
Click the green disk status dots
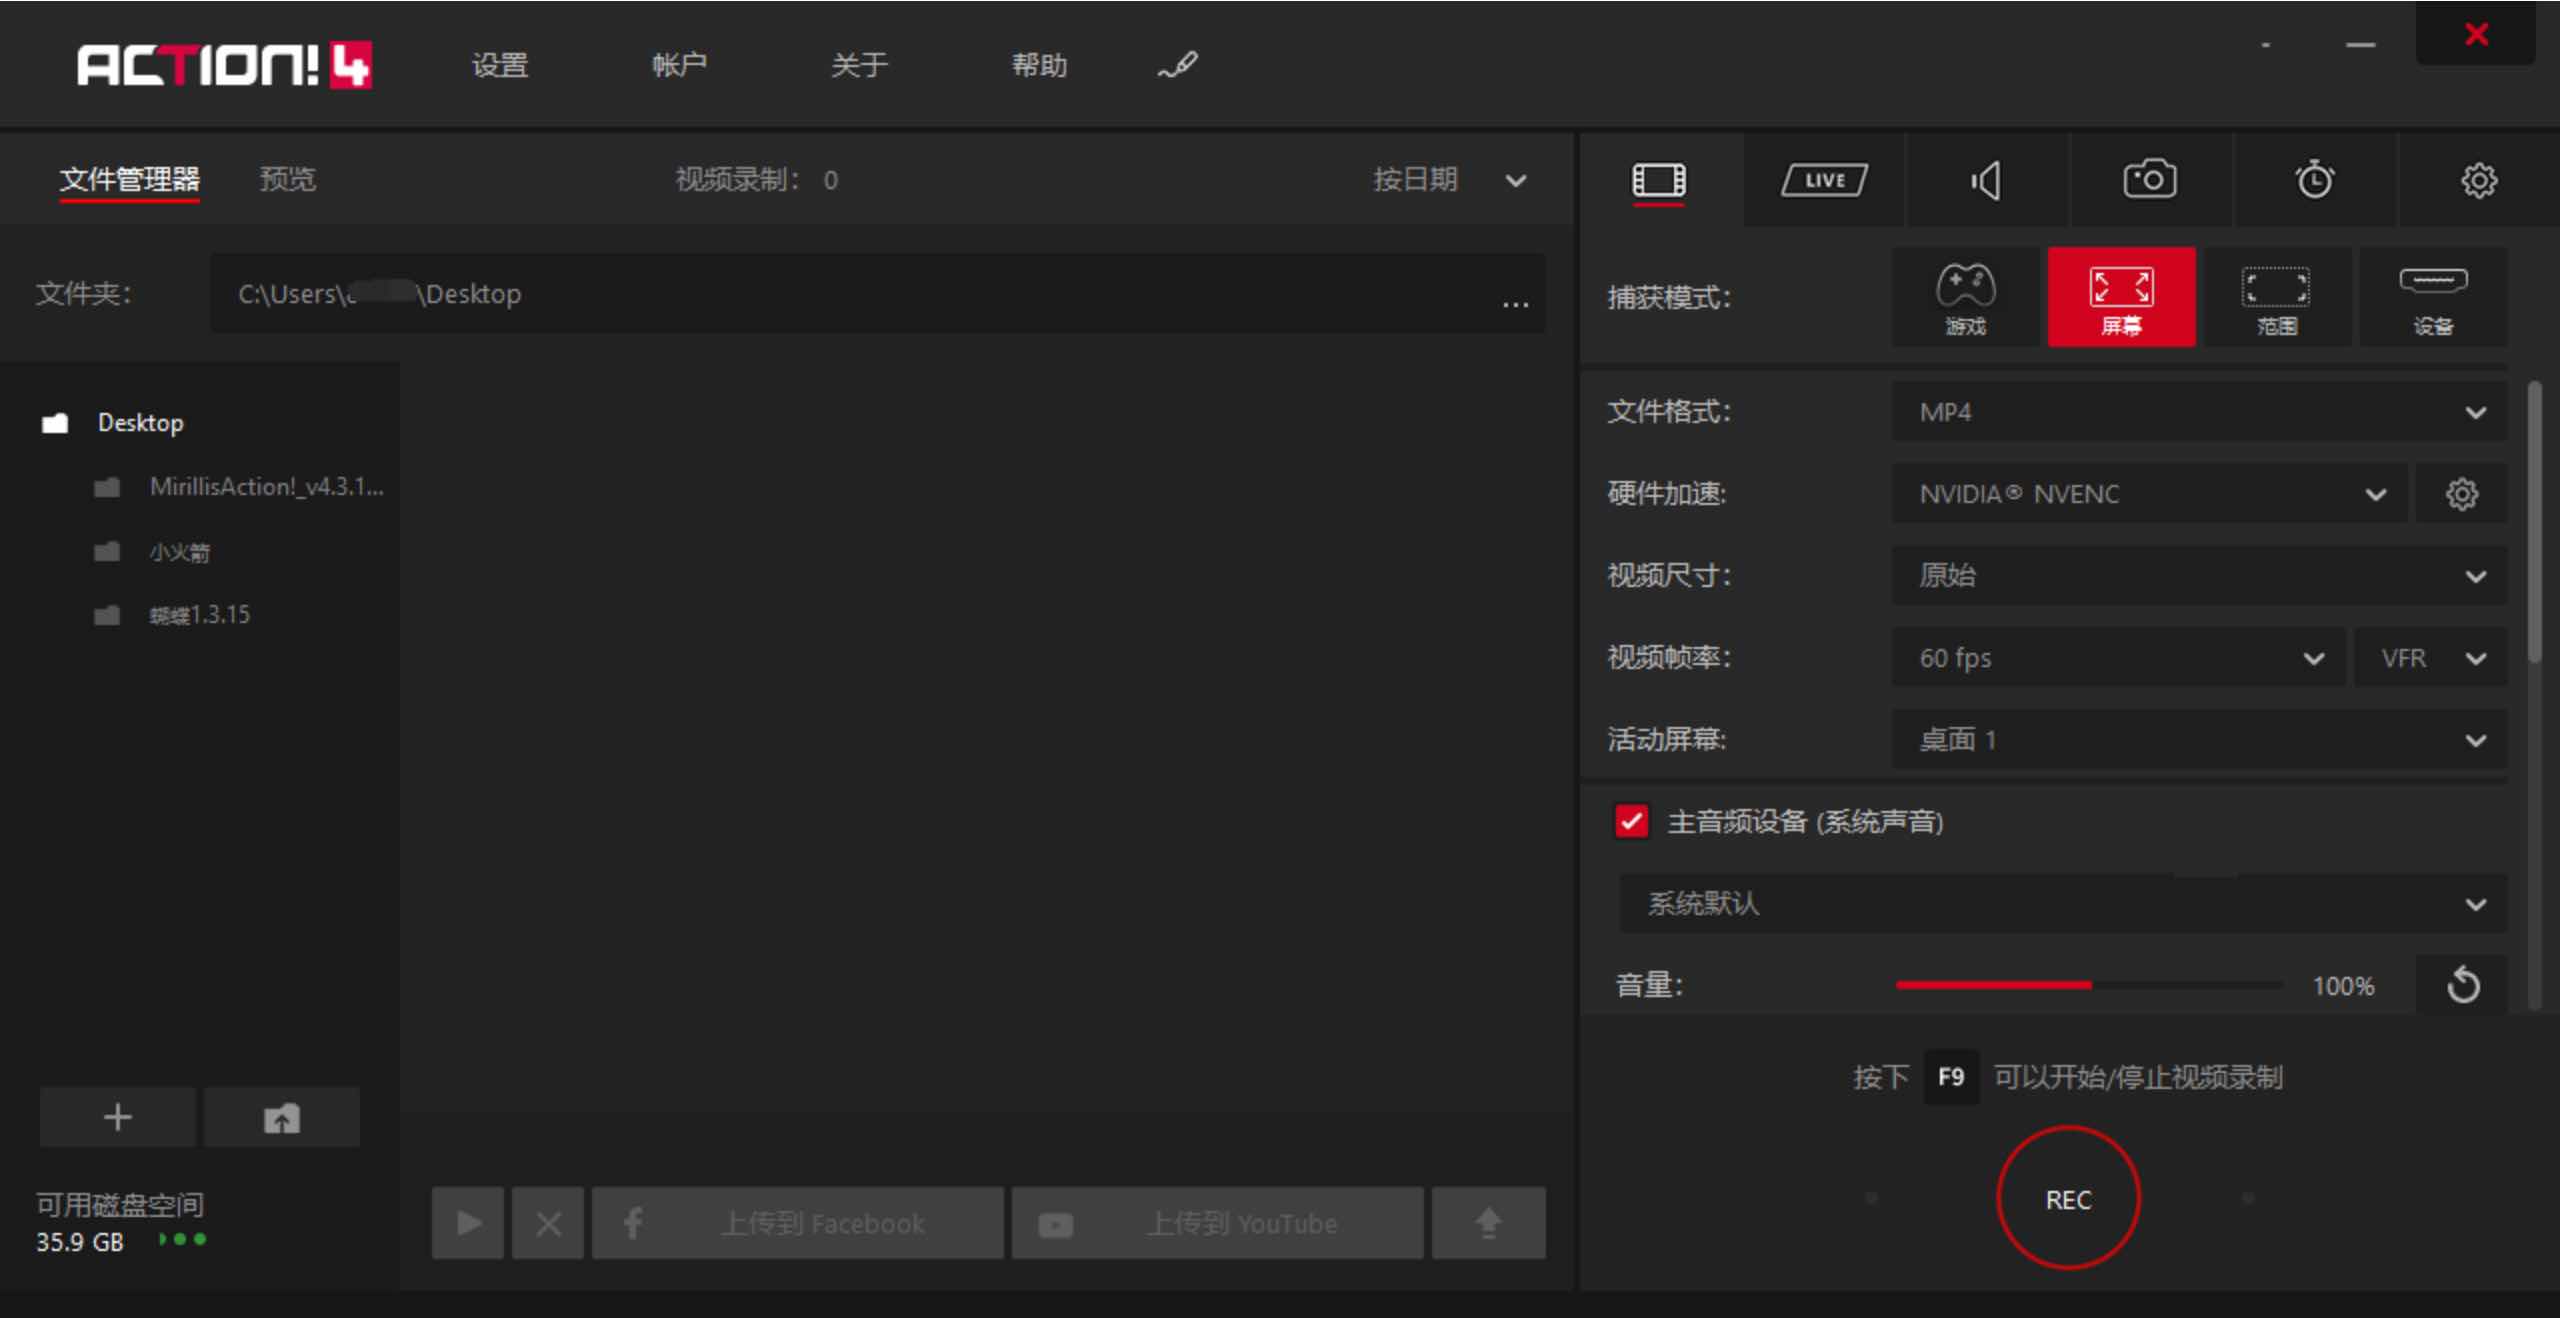click(182, 1240)
